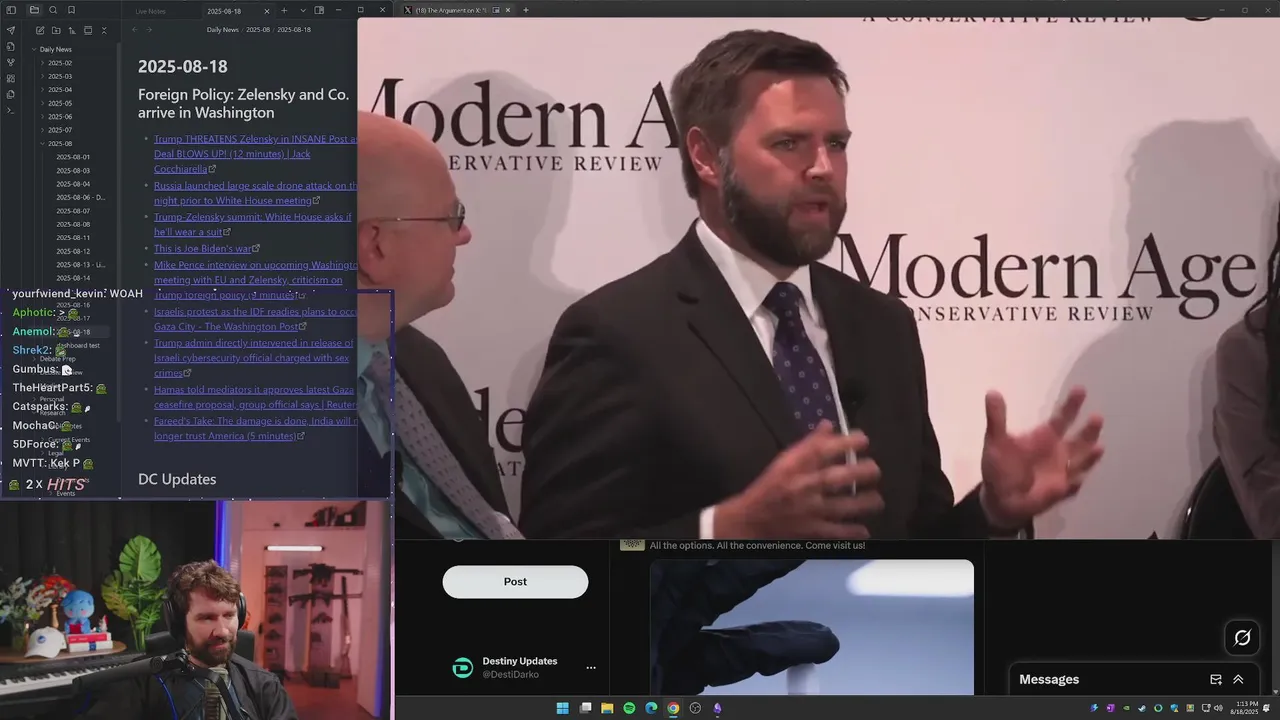Expand the 2025-07 folder
1280x720 pixels.
(x=60, y=130)
